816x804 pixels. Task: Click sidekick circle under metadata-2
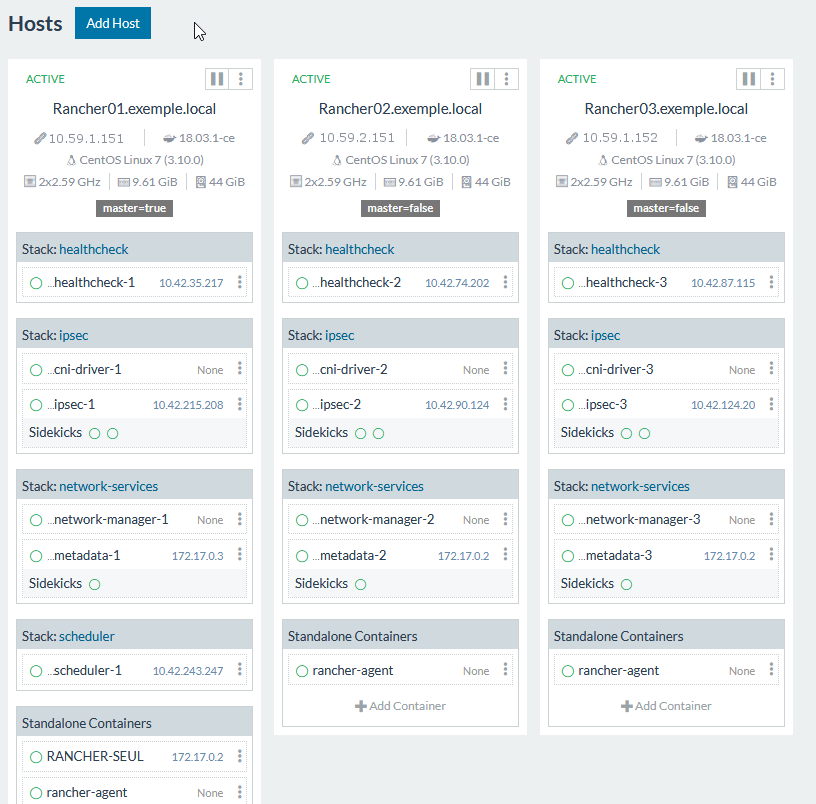(360, 584)
